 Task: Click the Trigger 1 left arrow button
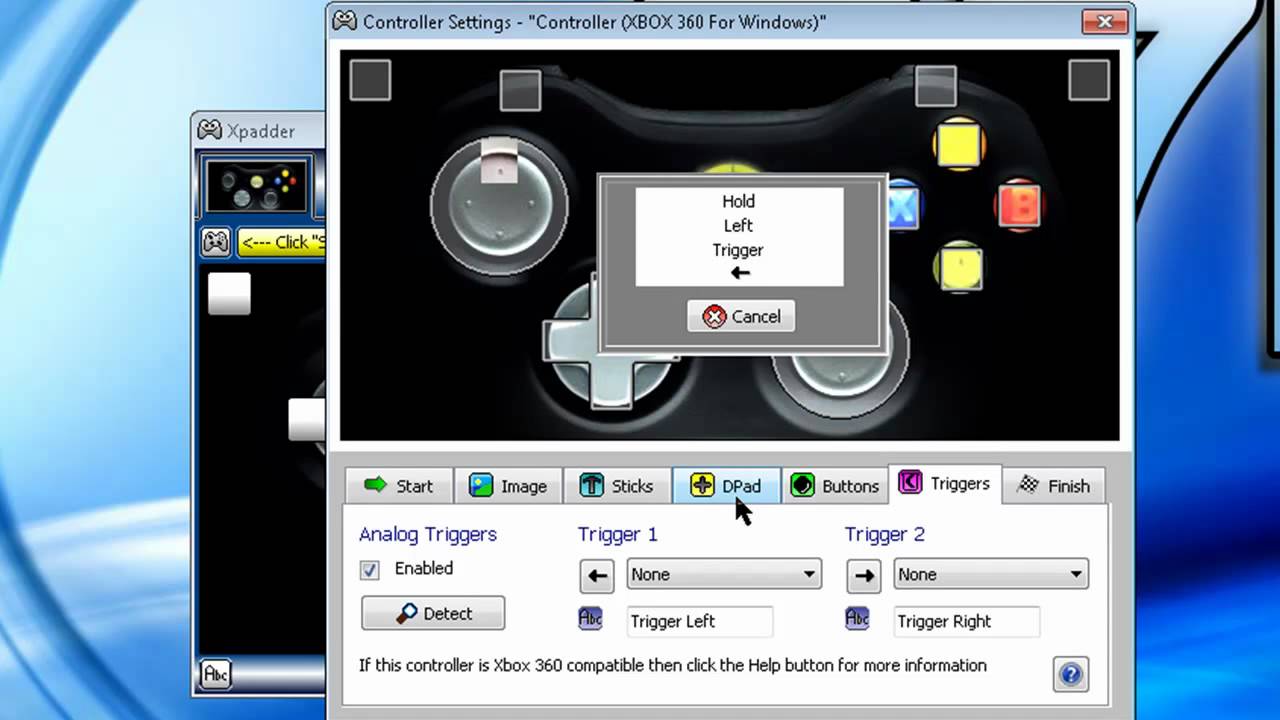[597, 575]
